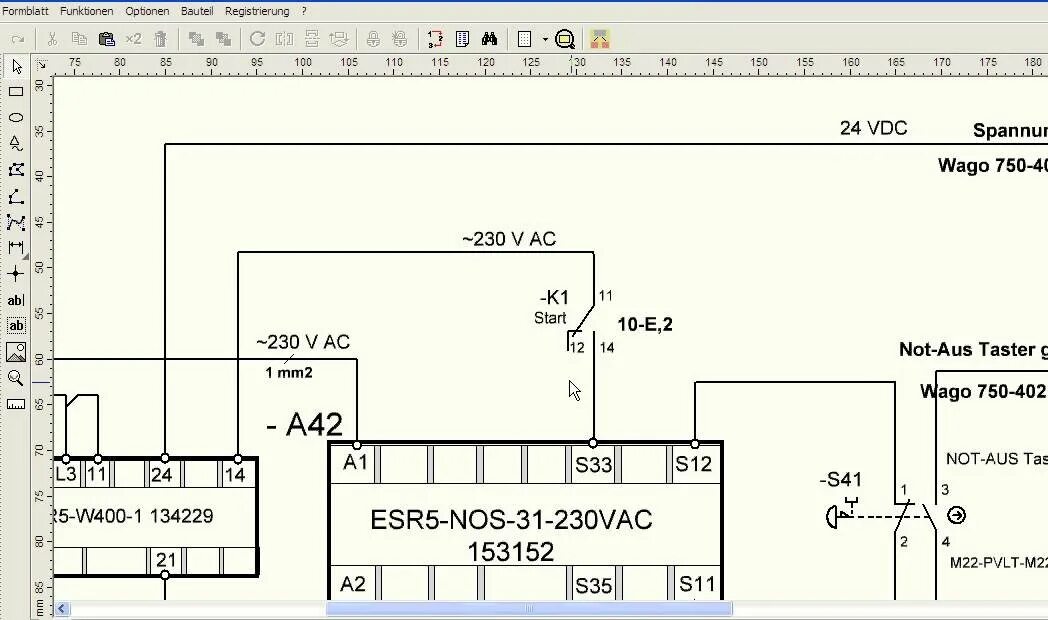1048x620 pixels.
Task: Click the lock padlock icon
Action: click(x=373, y=39)
